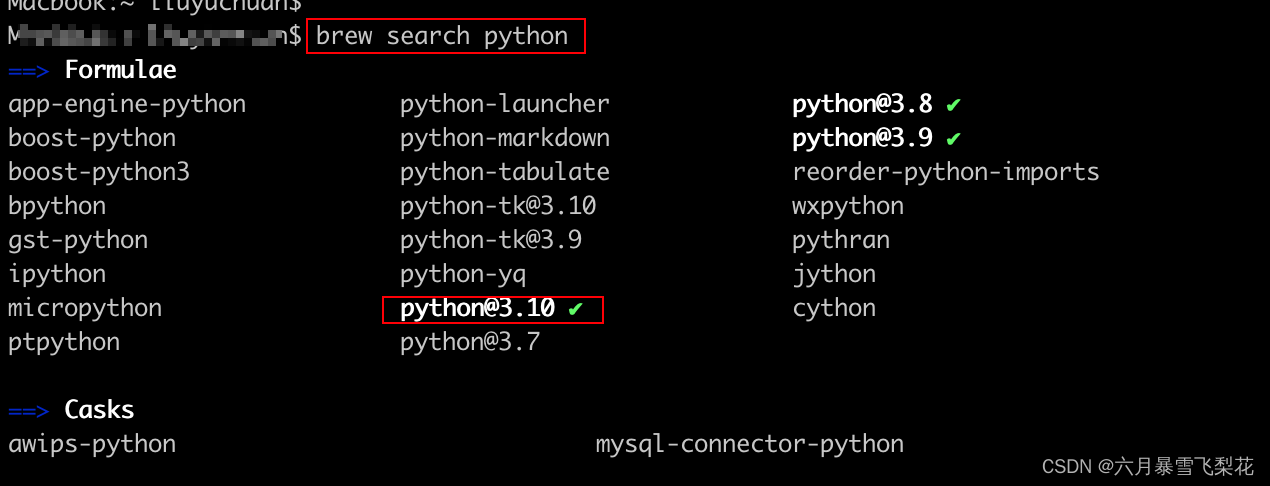Click the Casks section heading
Screen dimensions: 1270x486
[99, 410]
